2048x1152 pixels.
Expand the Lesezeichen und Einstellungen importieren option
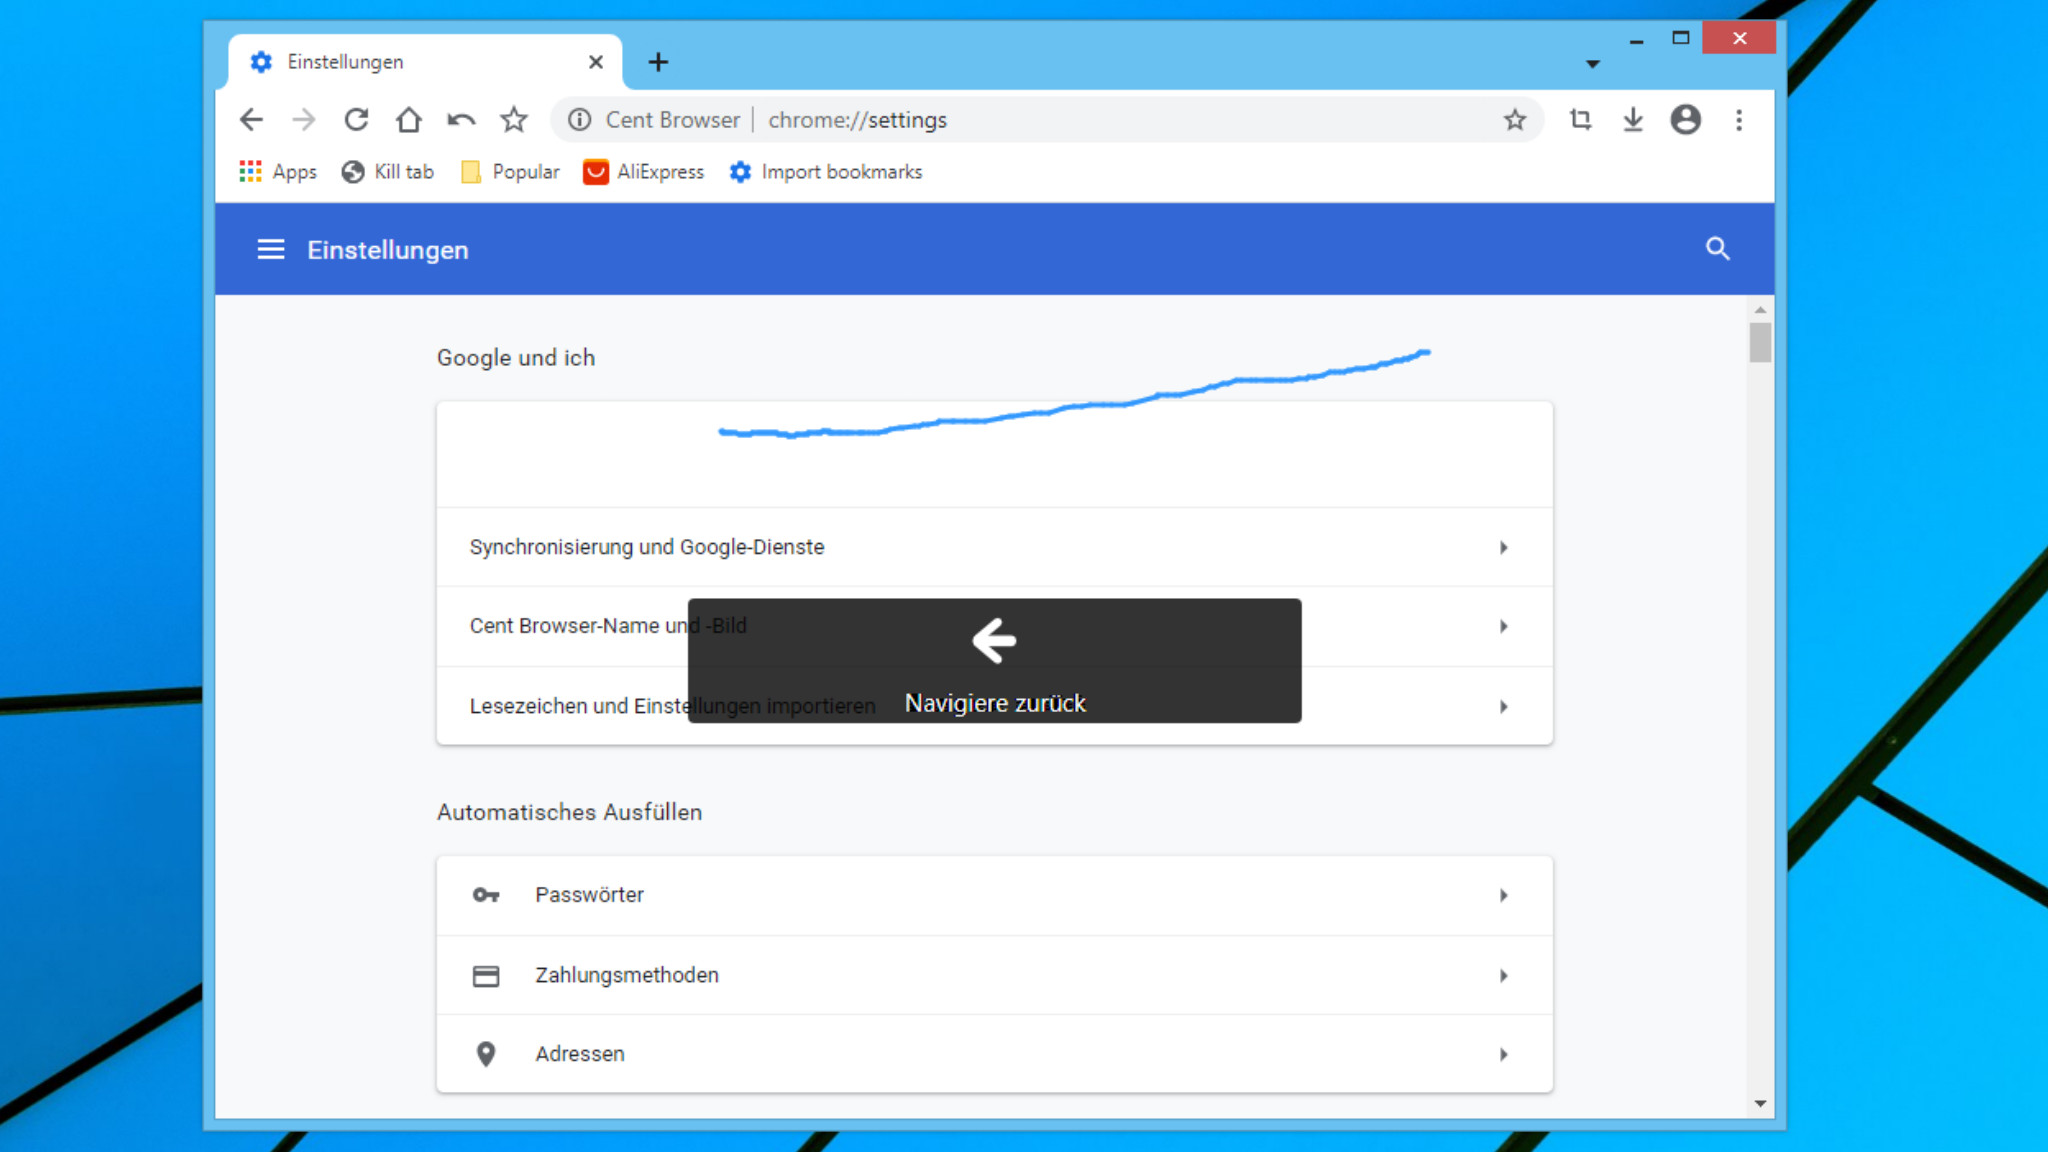coord(1504,703)
